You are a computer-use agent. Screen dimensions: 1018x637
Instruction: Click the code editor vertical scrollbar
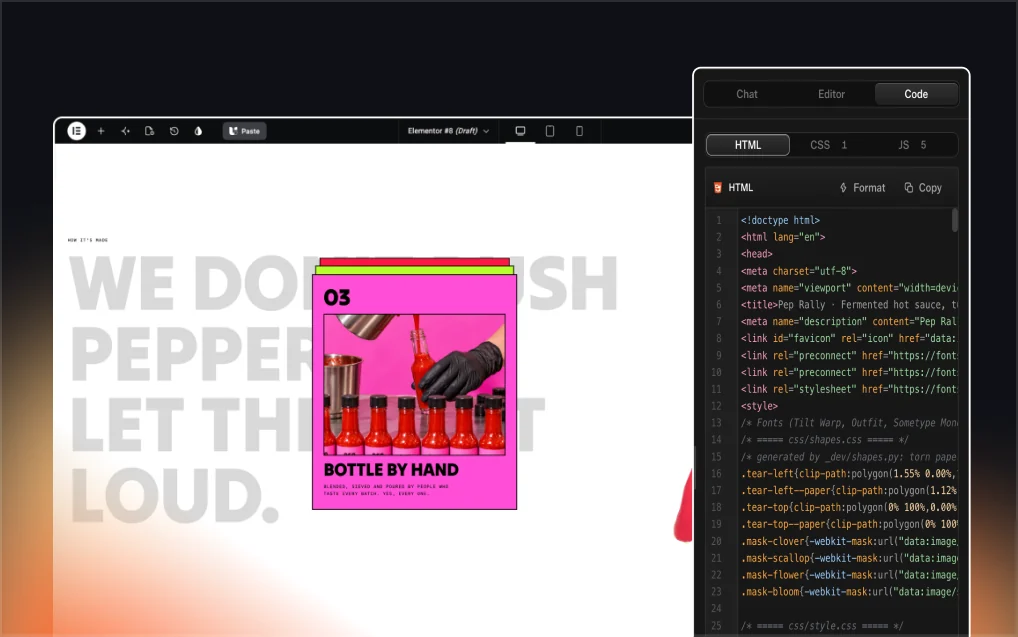point(954,219)
